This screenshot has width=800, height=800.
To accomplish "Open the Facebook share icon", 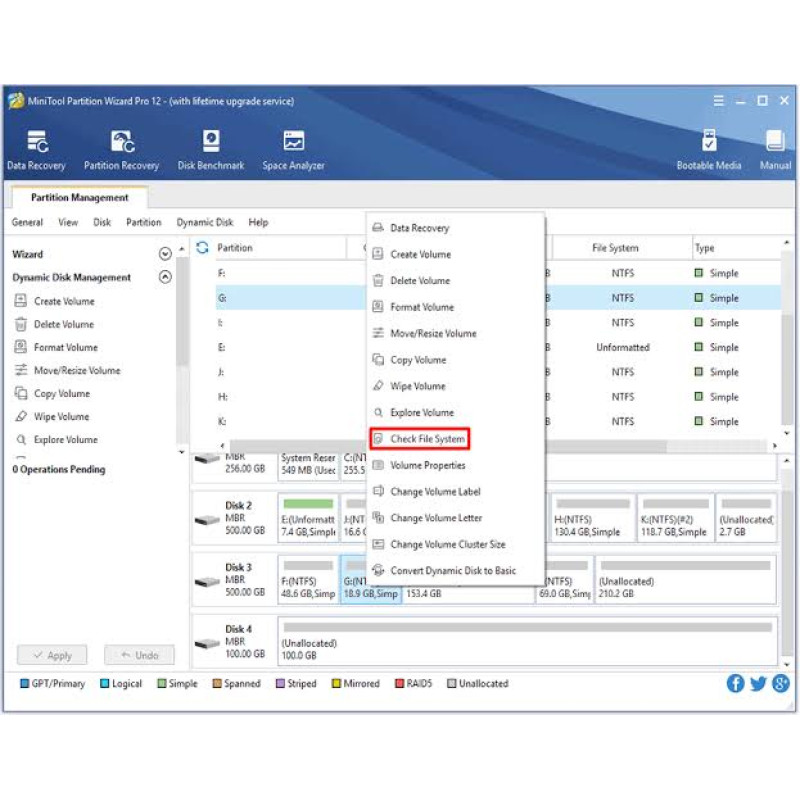I will (735, 683).
